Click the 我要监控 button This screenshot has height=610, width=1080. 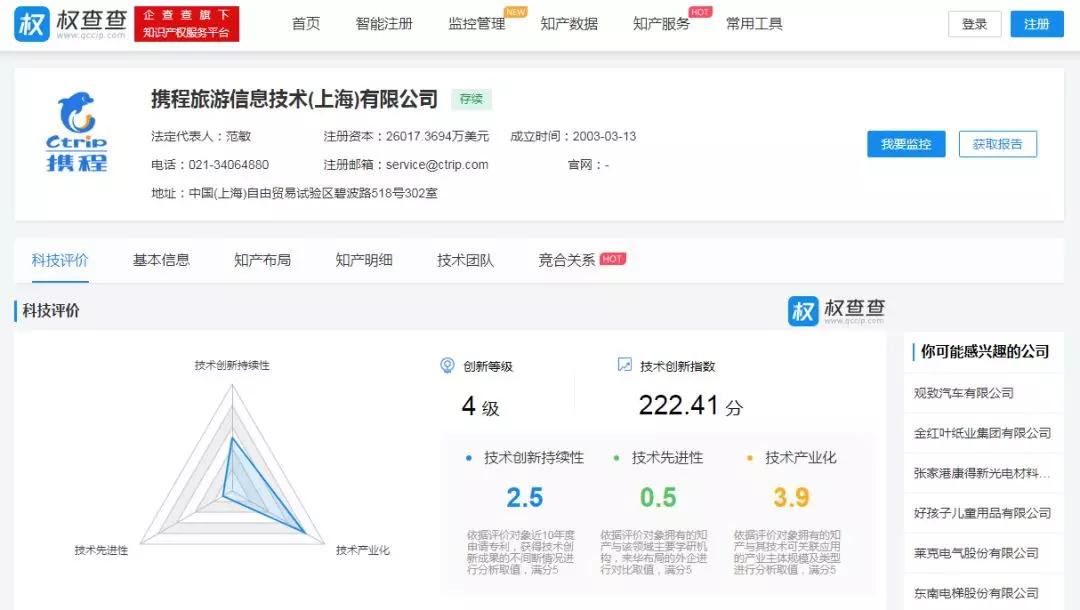point(904,143)
